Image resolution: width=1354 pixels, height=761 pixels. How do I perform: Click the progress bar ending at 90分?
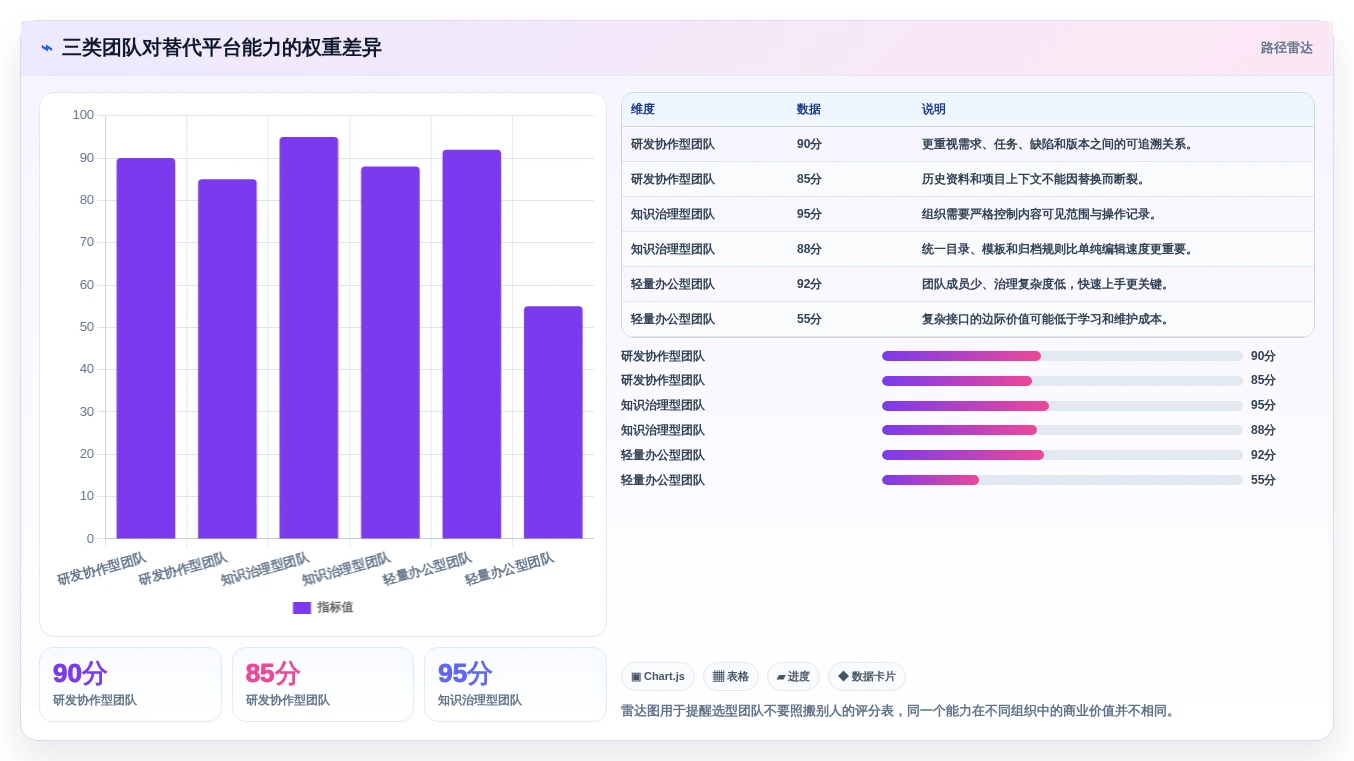(1062, 356)
